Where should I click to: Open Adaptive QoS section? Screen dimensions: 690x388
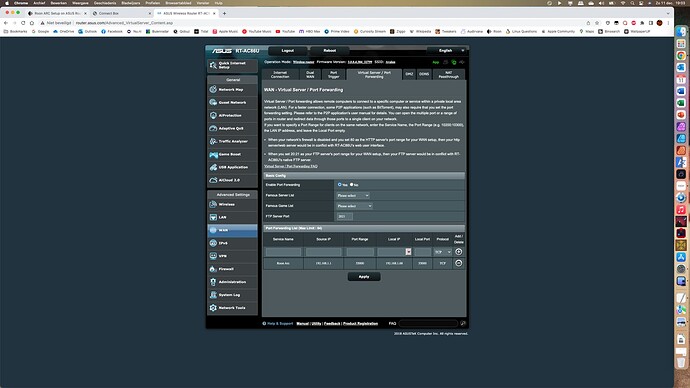click(x=232, y=128)
